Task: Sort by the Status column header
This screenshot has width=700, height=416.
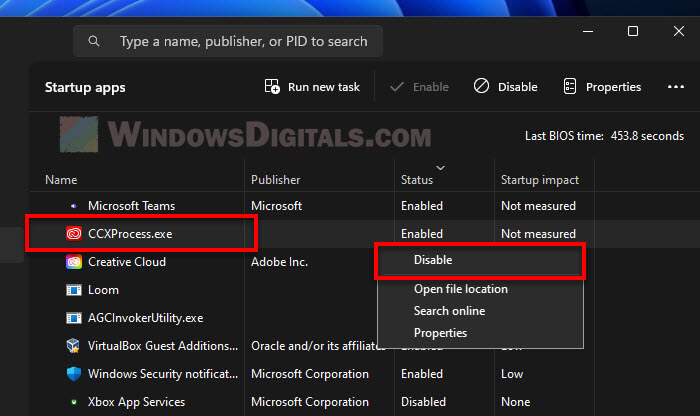Action: 417,180
